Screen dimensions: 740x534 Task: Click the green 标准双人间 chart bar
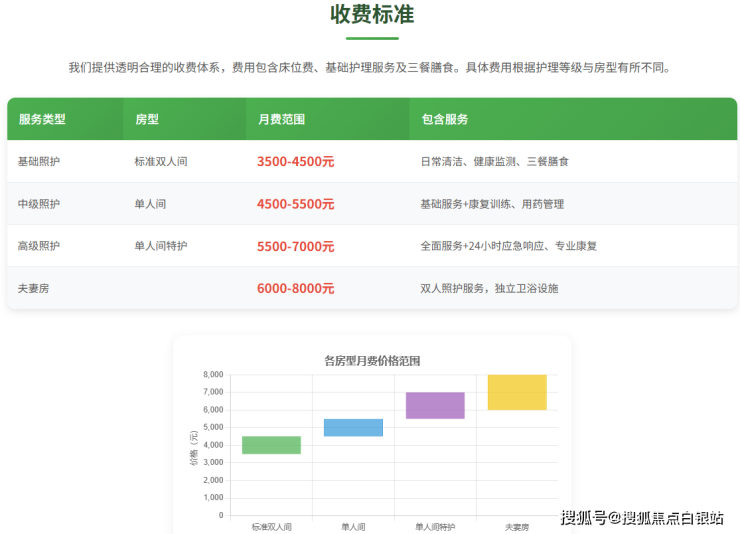point(271,445)
